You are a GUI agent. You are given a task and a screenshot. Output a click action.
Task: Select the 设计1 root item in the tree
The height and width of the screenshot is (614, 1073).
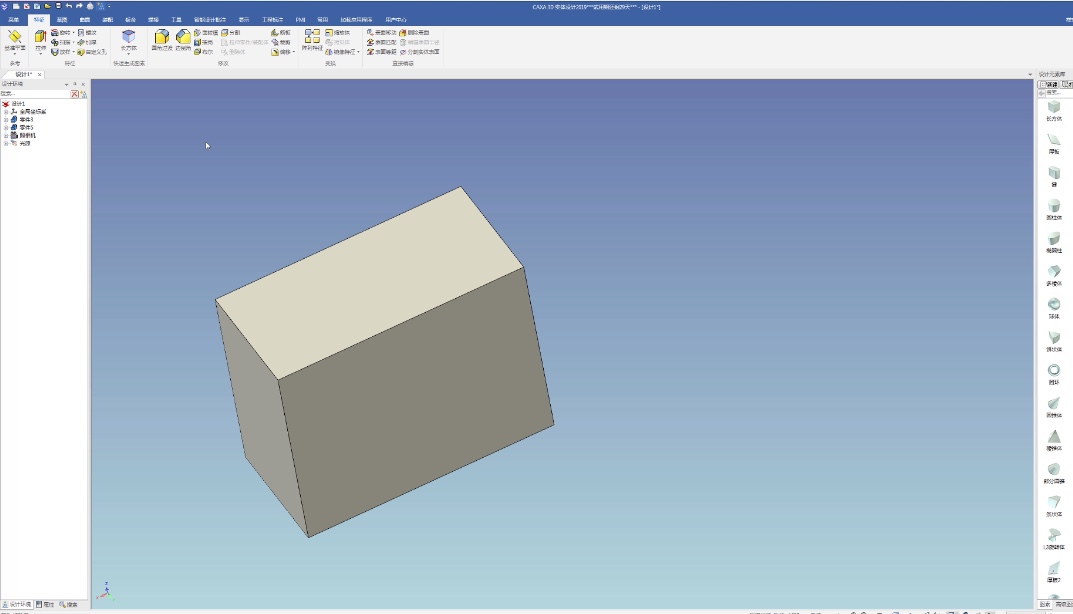pos(19,103)
